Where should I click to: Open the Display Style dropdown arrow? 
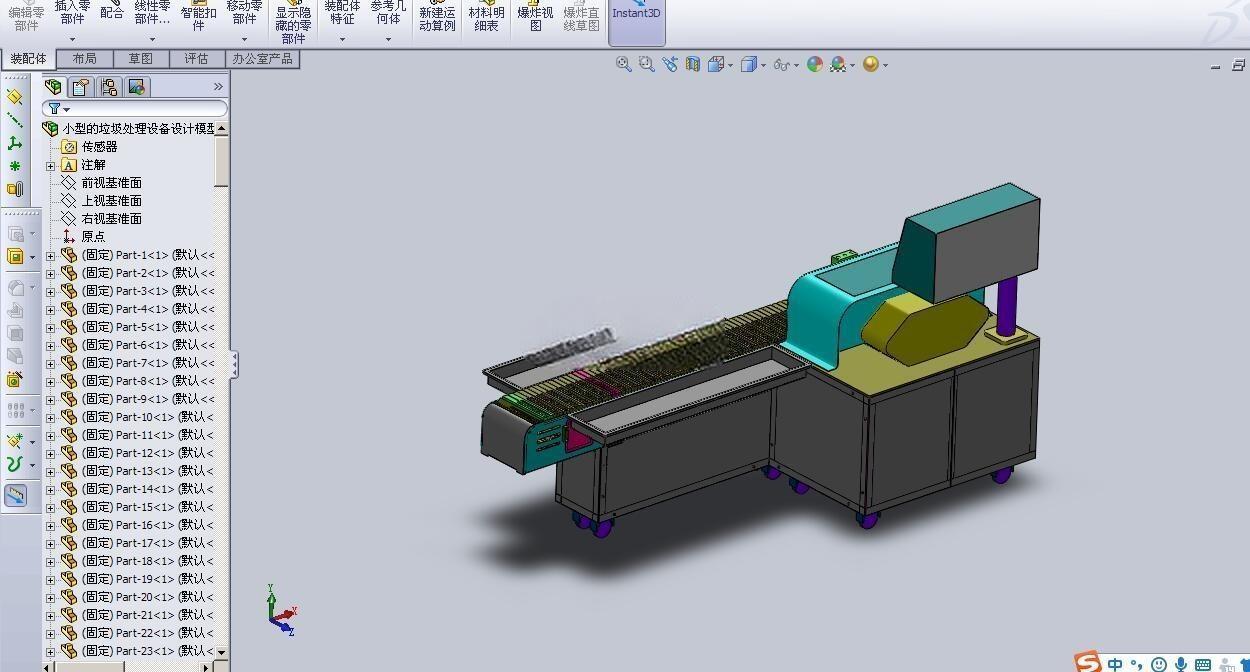pos(764,65)
